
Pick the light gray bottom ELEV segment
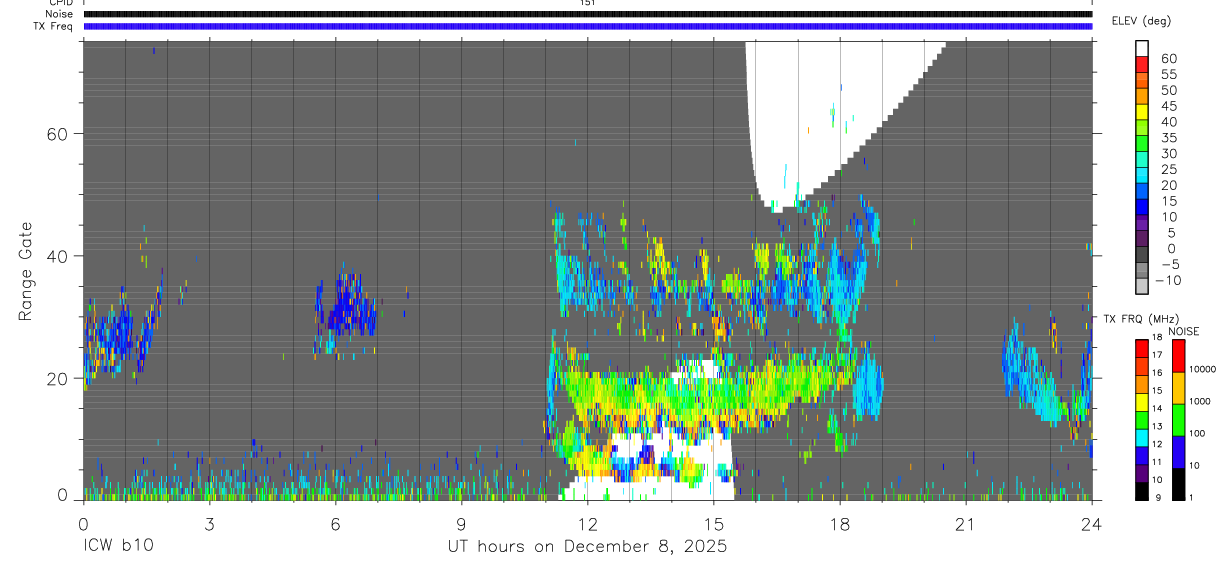tap(1142, 286)
